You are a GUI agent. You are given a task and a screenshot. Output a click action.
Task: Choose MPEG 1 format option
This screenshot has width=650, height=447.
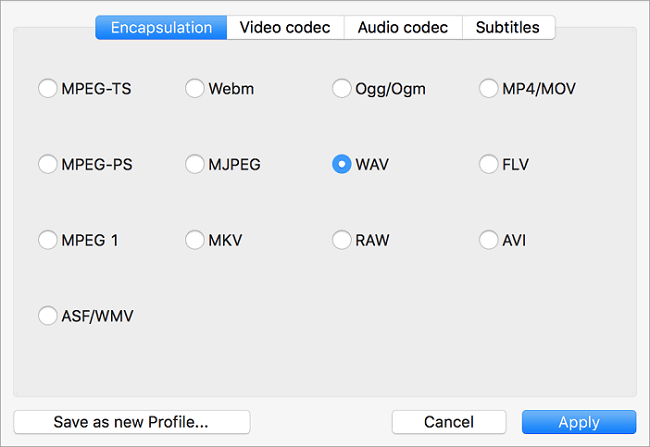point(47,240)
